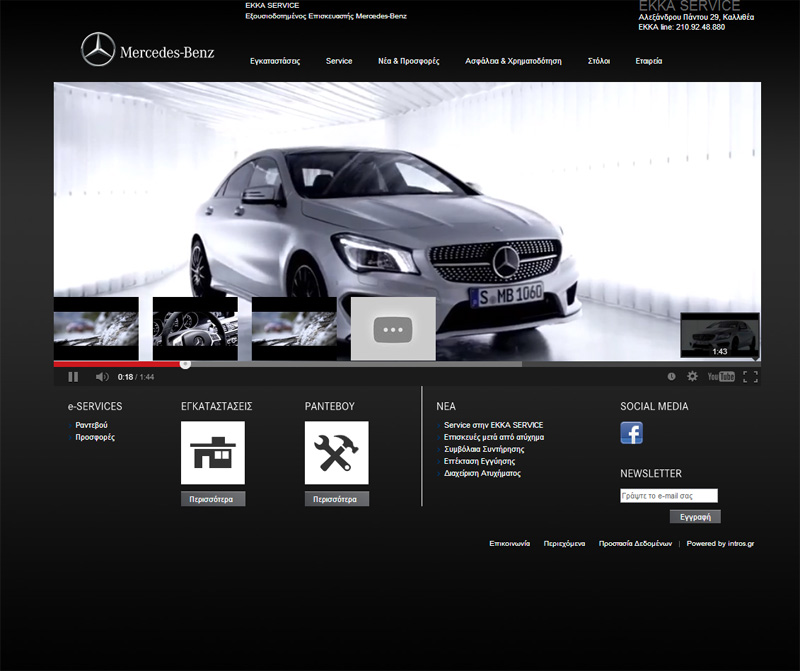The width and height of the screenshot is (800, 671).
Task: Open the Facebook social media icon
Action: pyautogui.click(x=631, y=433)
